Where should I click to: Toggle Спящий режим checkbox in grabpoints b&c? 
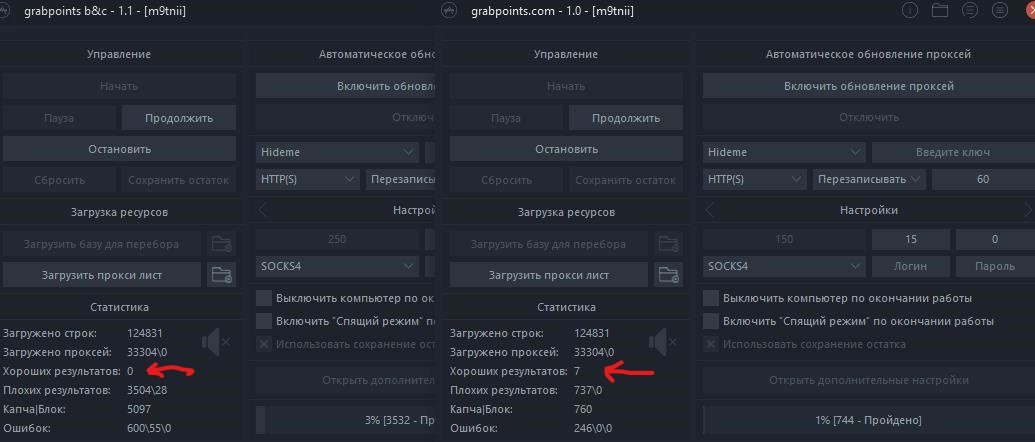264,321
